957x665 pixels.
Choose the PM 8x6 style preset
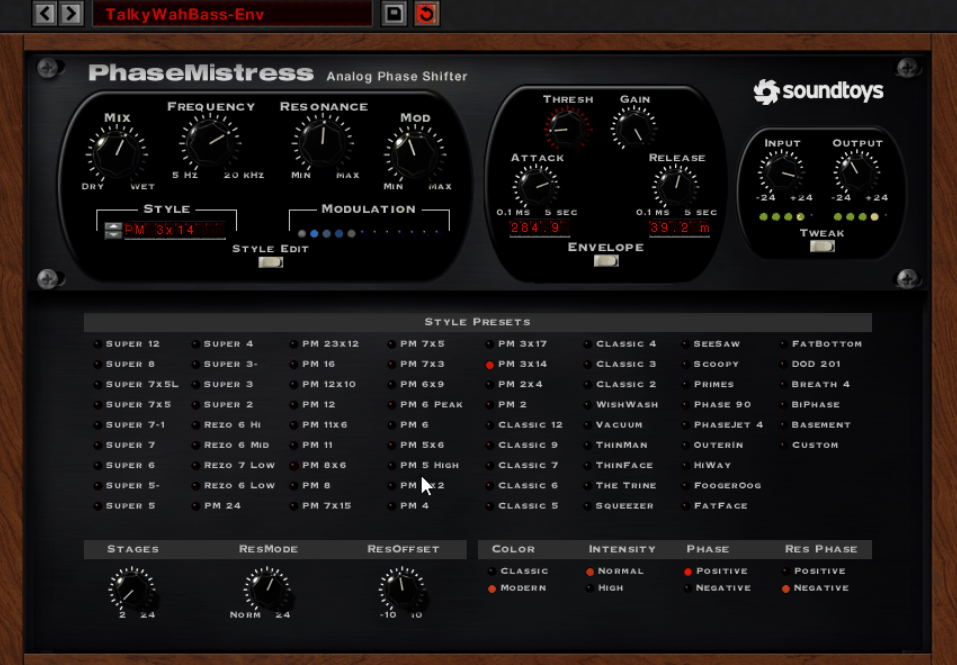[319, 465]
